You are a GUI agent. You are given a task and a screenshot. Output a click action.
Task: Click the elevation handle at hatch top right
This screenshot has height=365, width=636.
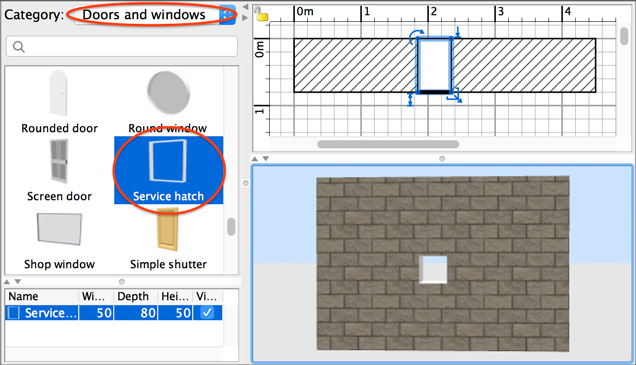coord(457,32)
